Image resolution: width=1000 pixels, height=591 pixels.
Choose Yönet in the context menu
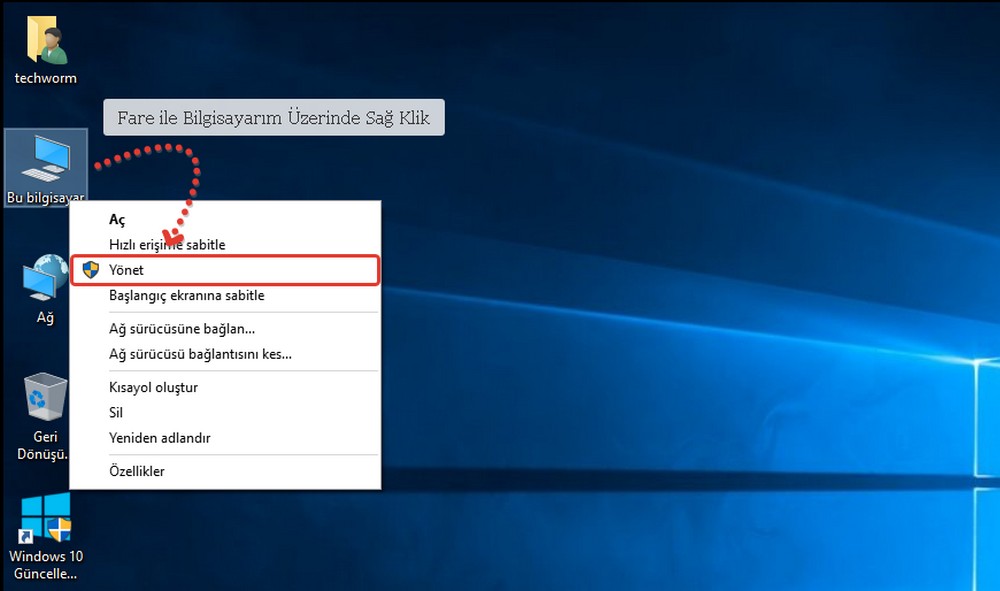pos(127,270)
